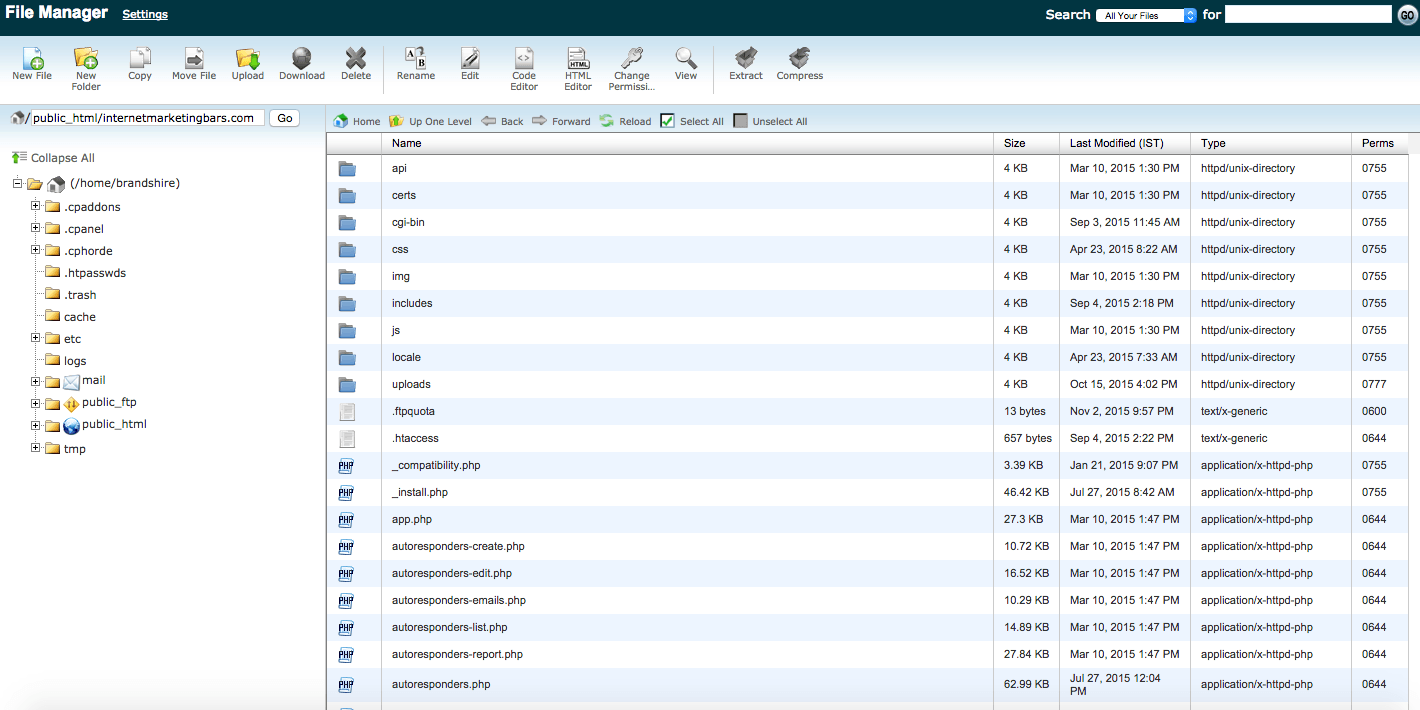This screenshot has height=710, width=1420.
Task: Launch the Code Editor
Action: pos(524,69)
